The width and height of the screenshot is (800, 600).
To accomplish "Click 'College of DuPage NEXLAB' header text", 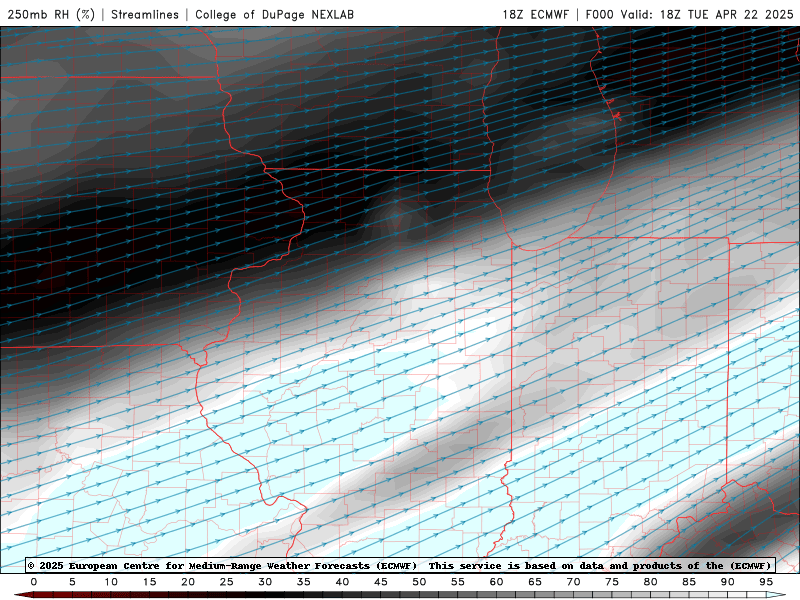I will (x=274, y=14).
